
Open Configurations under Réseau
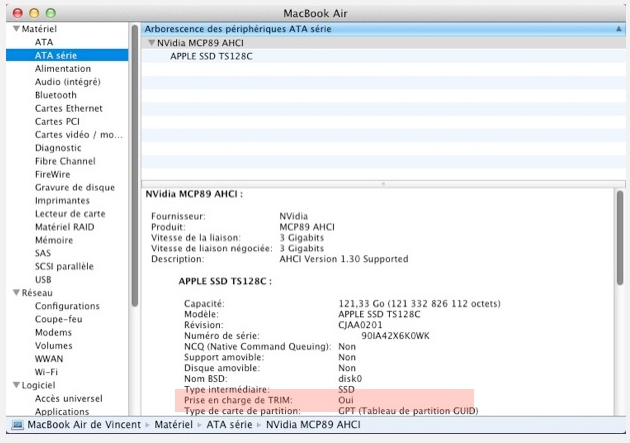(x=67, y=306)
